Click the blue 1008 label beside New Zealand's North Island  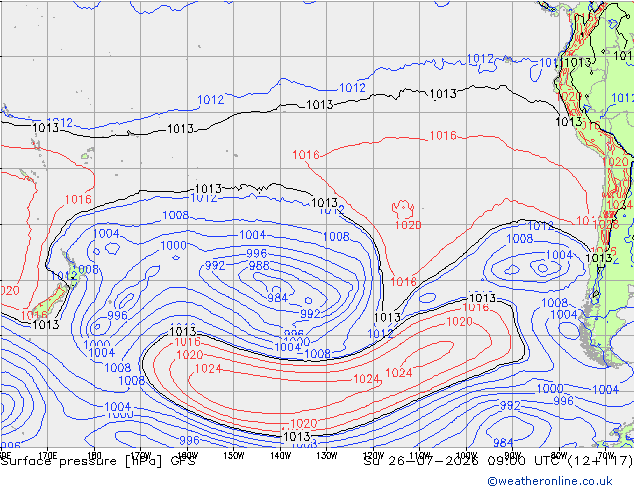point(87,269)
